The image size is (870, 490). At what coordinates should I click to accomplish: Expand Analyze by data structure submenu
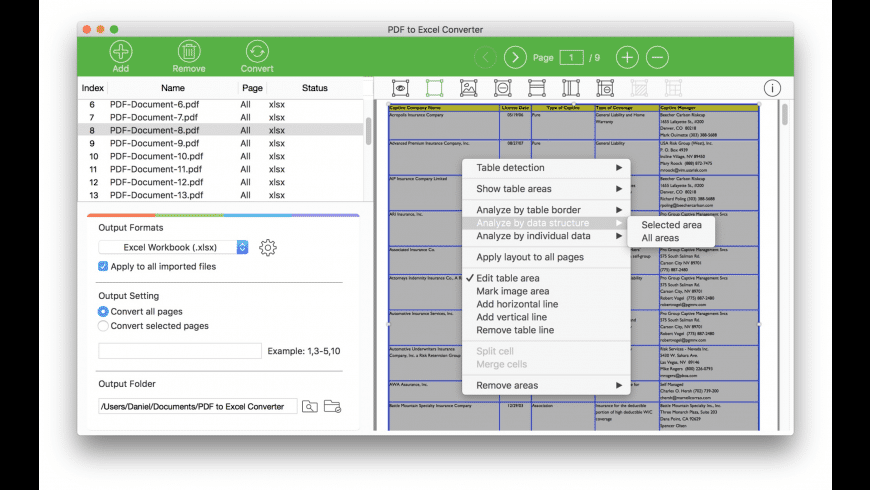546,223
